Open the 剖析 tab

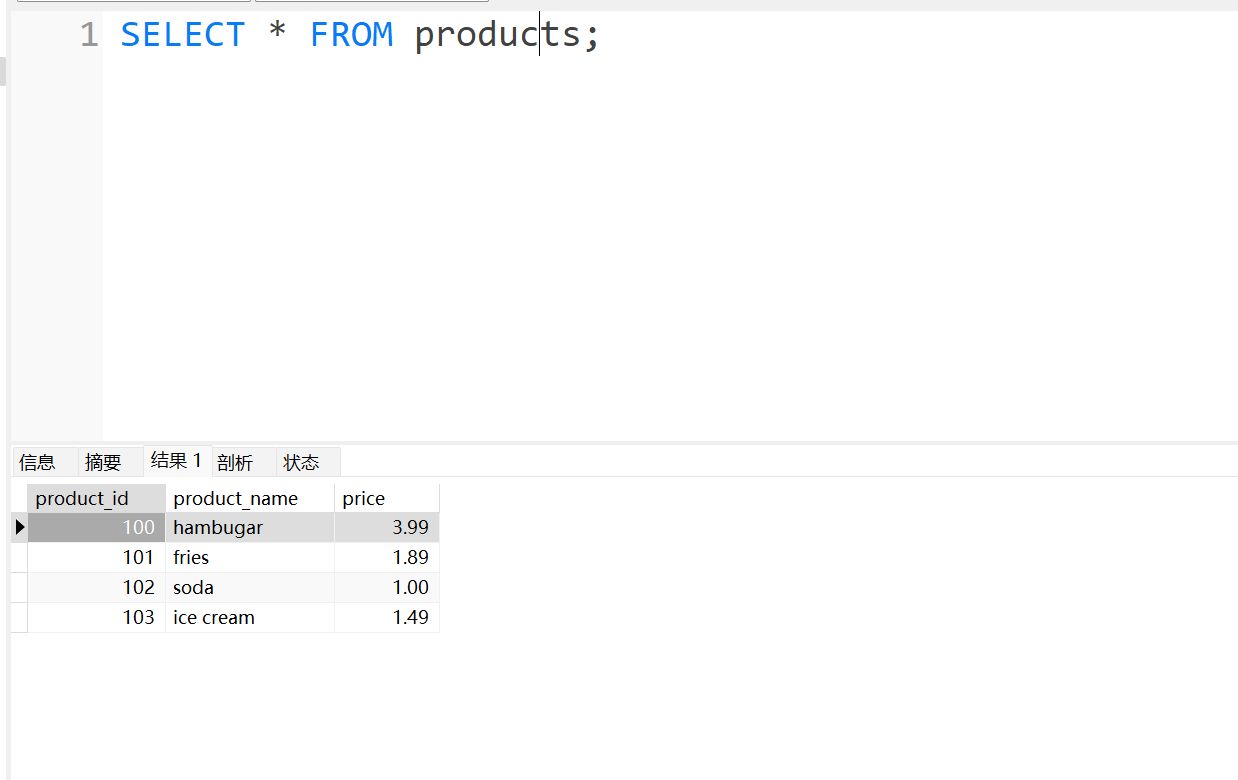tap(235, 462)
